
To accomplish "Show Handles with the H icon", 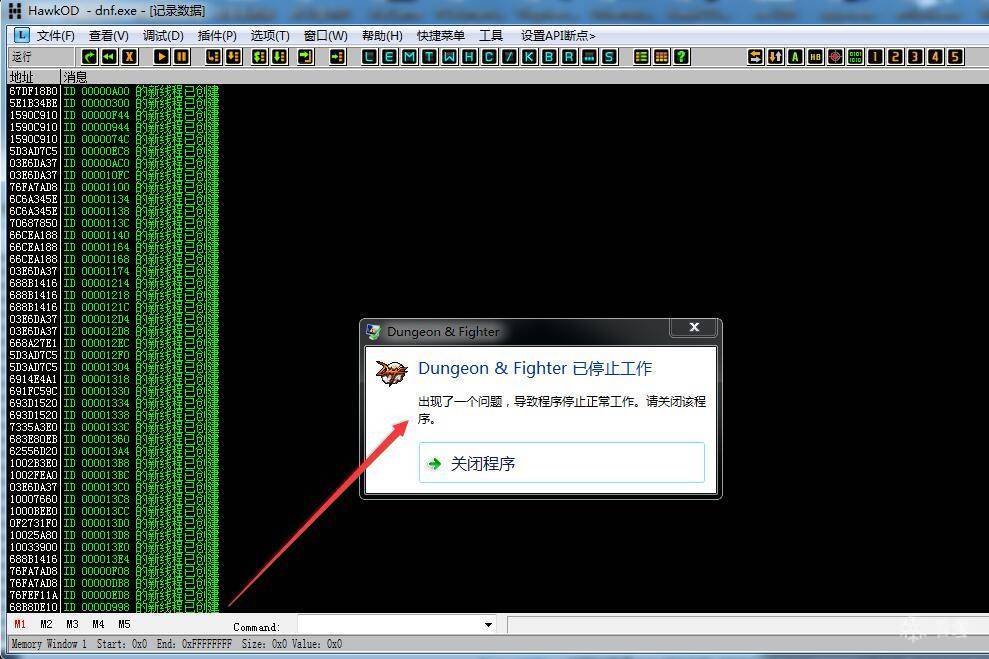I will (469, 57).
